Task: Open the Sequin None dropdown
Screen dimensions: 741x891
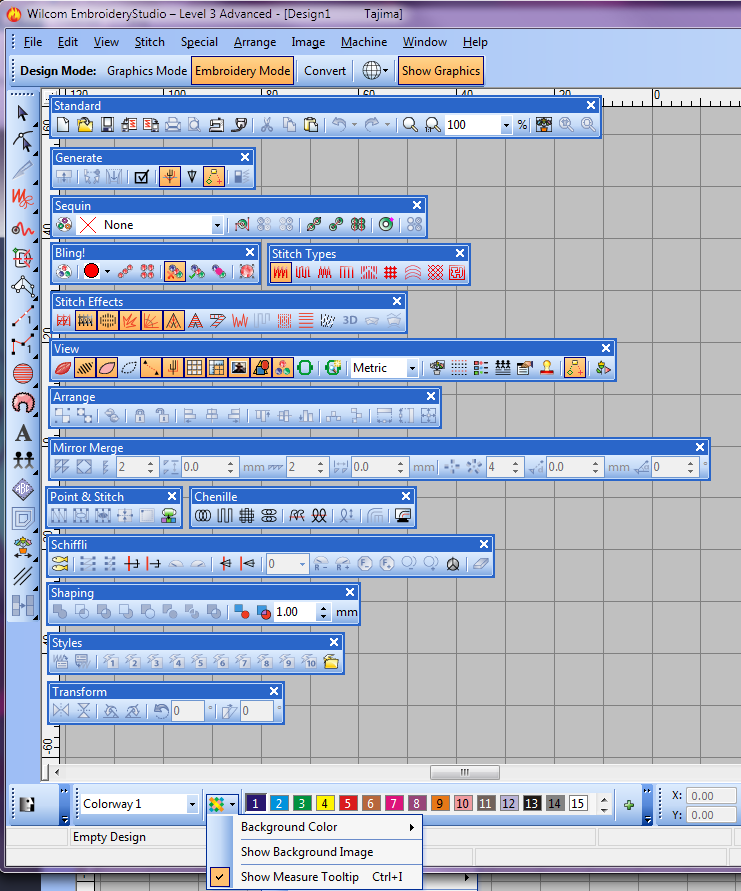Action: tap(217, 226)
